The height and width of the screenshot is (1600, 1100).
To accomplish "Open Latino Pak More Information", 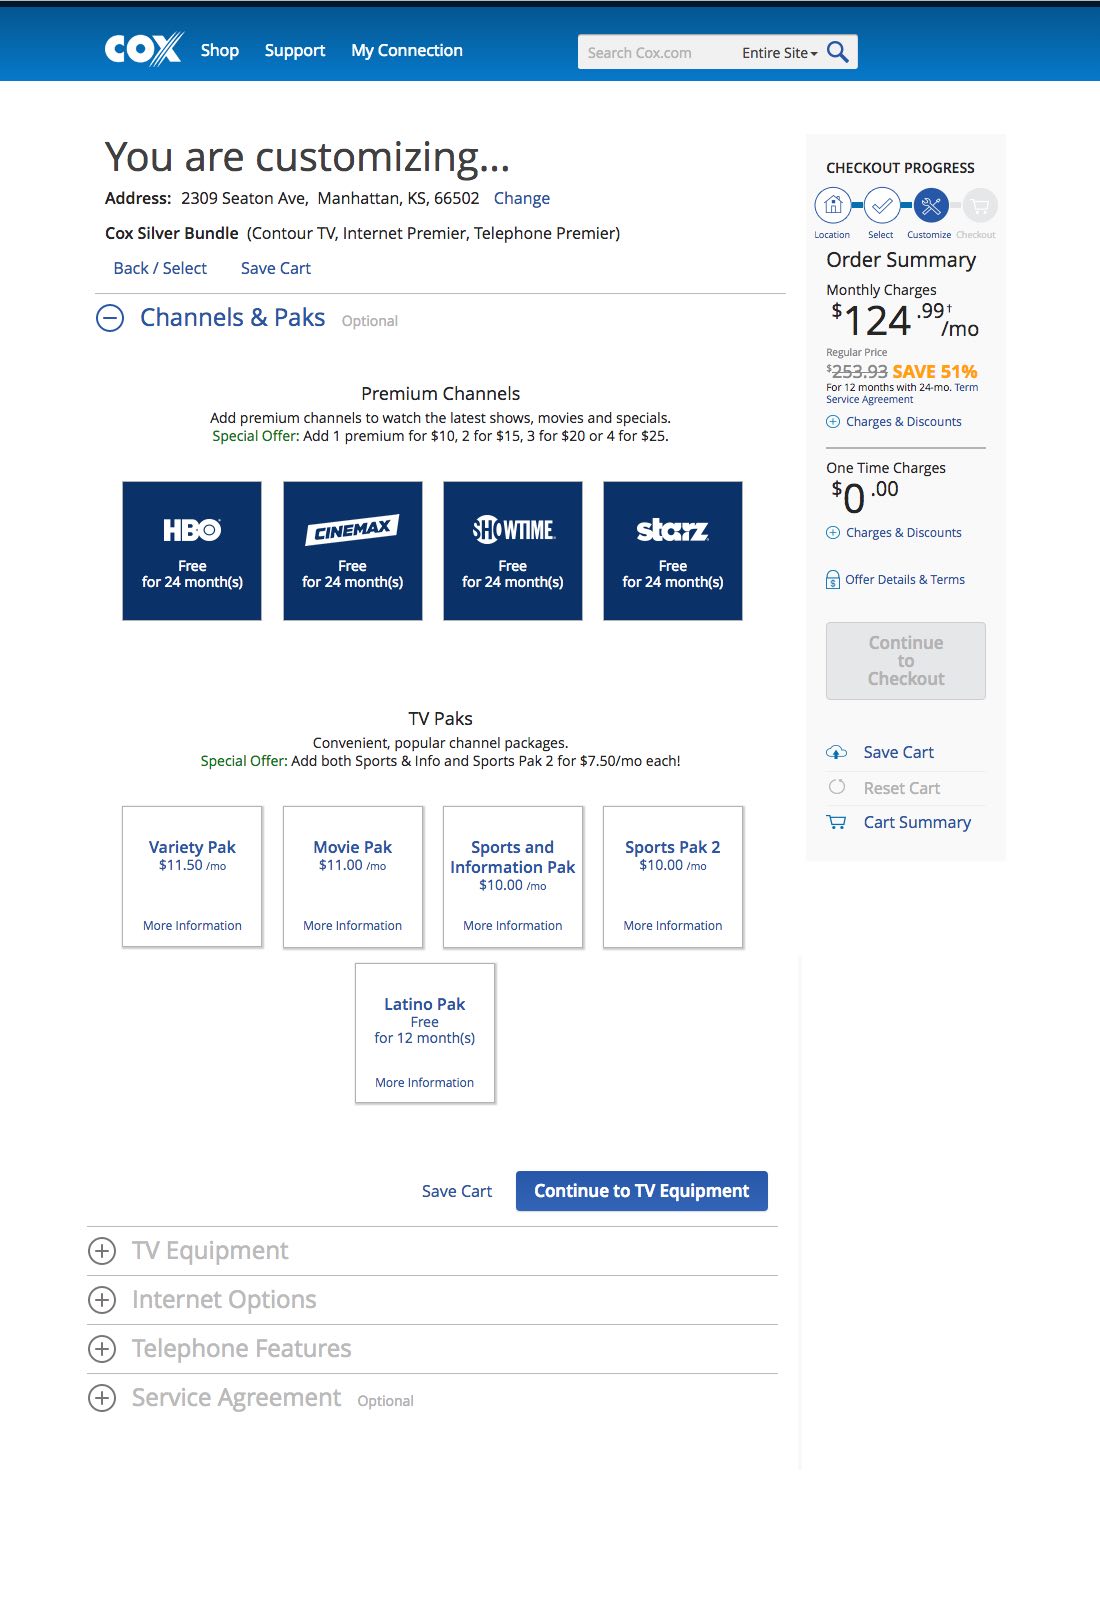I will pos(425,1083).
